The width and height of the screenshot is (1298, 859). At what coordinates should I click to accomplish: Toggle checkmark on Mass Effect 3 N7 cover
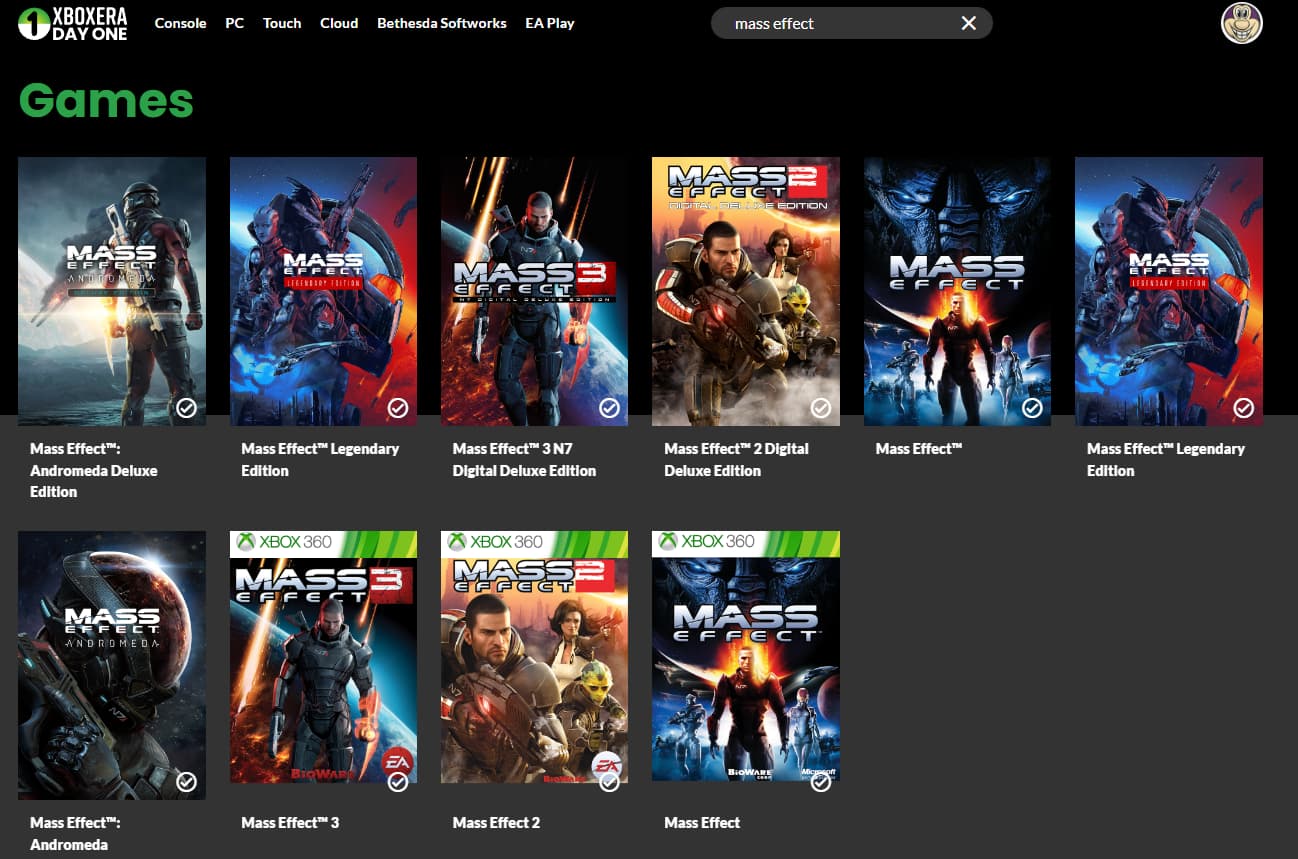click(x=609, y=408)
